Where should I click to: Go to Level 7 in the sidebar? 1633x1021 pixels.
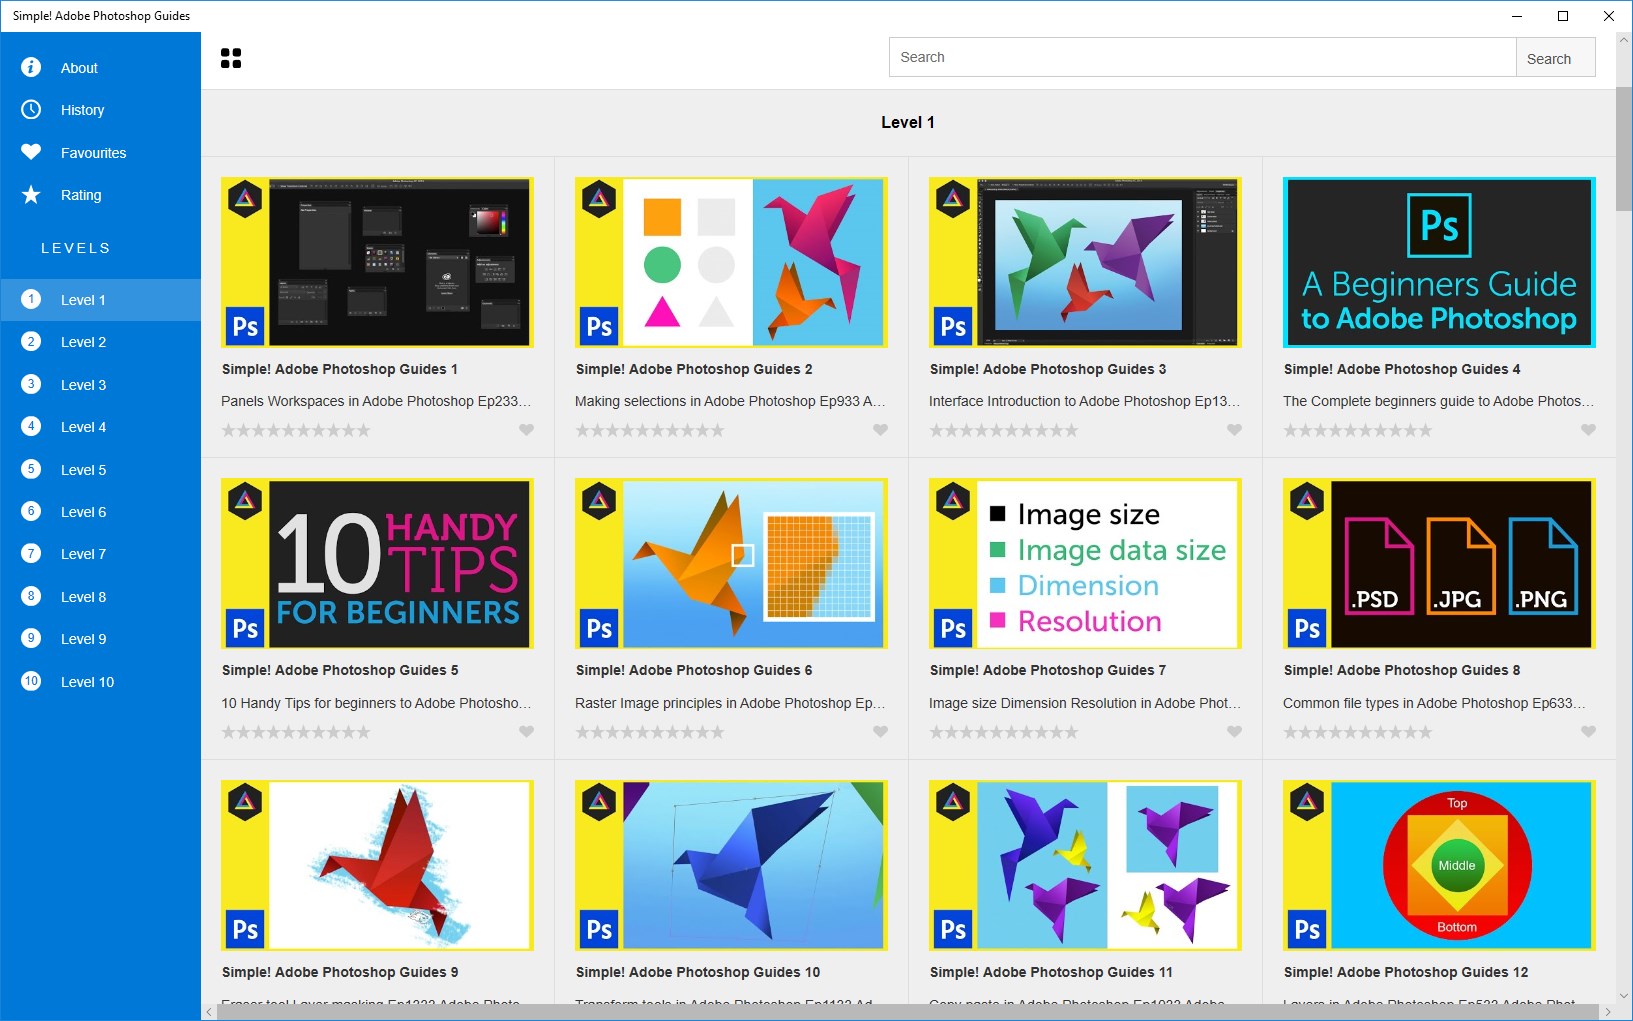click(x=100, y=554)
